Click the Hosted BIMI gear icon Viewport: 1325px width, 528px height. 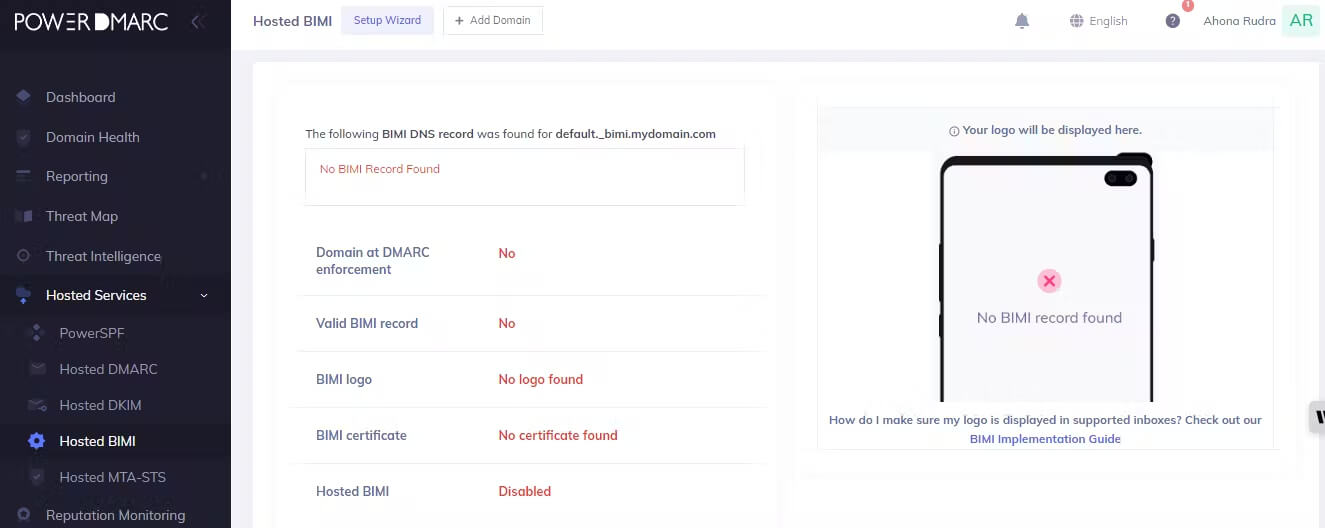pos(37,441)
